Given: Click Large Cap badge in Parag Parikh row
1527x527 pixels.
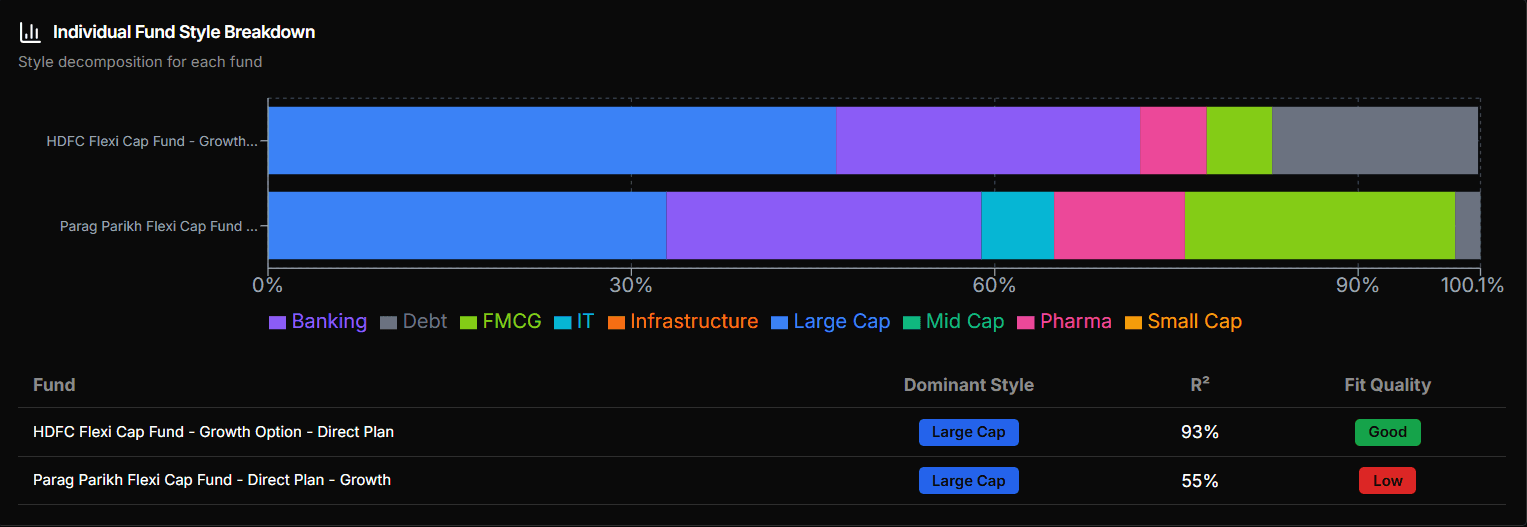Looking at the screenshot, I should tap(968, 480).
